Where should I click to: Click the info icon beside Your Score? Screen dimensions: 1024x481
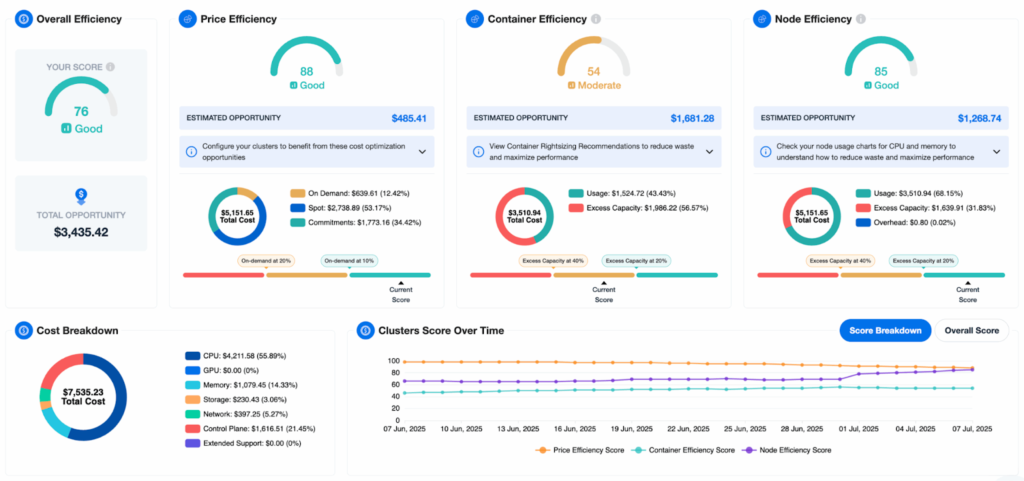(x=110, y=67)
